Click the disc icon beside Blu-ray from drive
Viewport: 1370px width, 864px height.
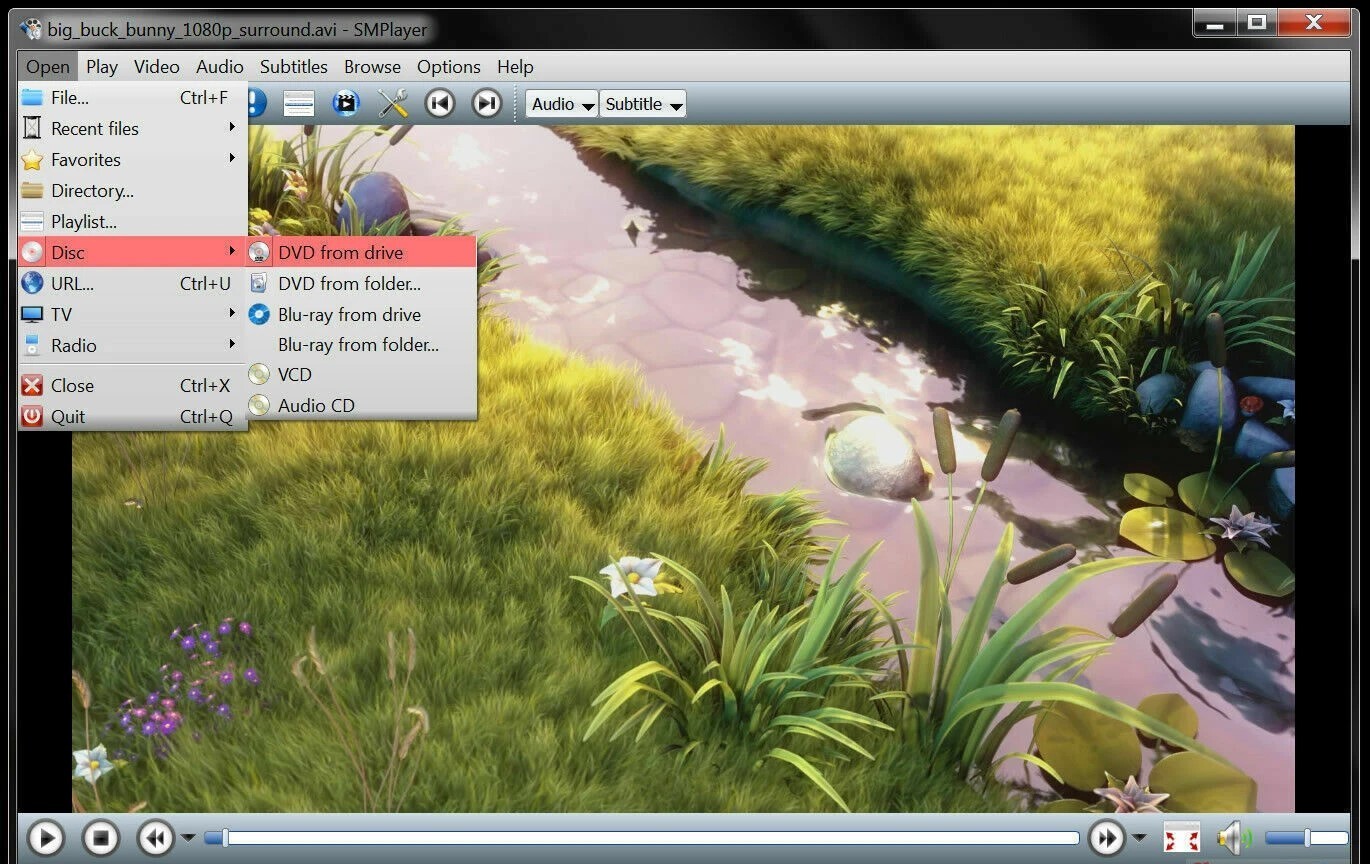point(259,314)
